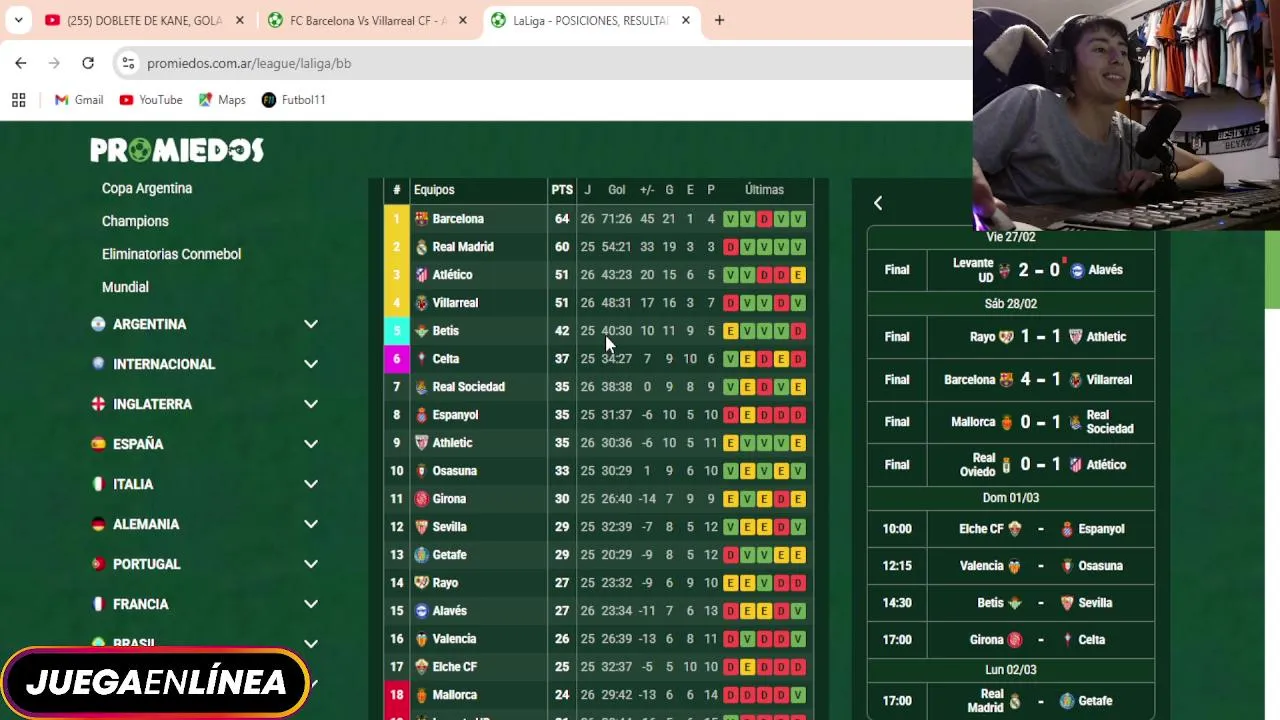The width and height of the screenshot is (1280, 720).
Task: Open Osasuna row in standings
Action: click(598, 471)
